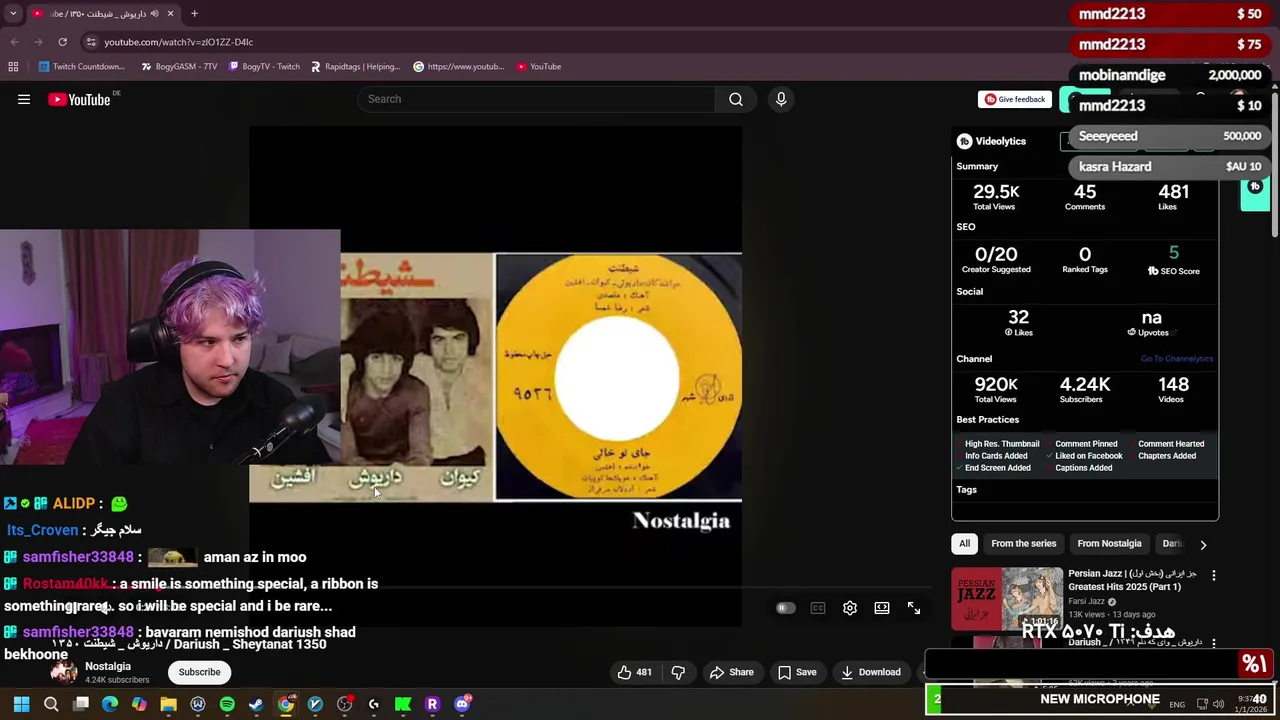Open Discord from taskbar
Screen dimensions: 1280x720
tap(462, 704)
